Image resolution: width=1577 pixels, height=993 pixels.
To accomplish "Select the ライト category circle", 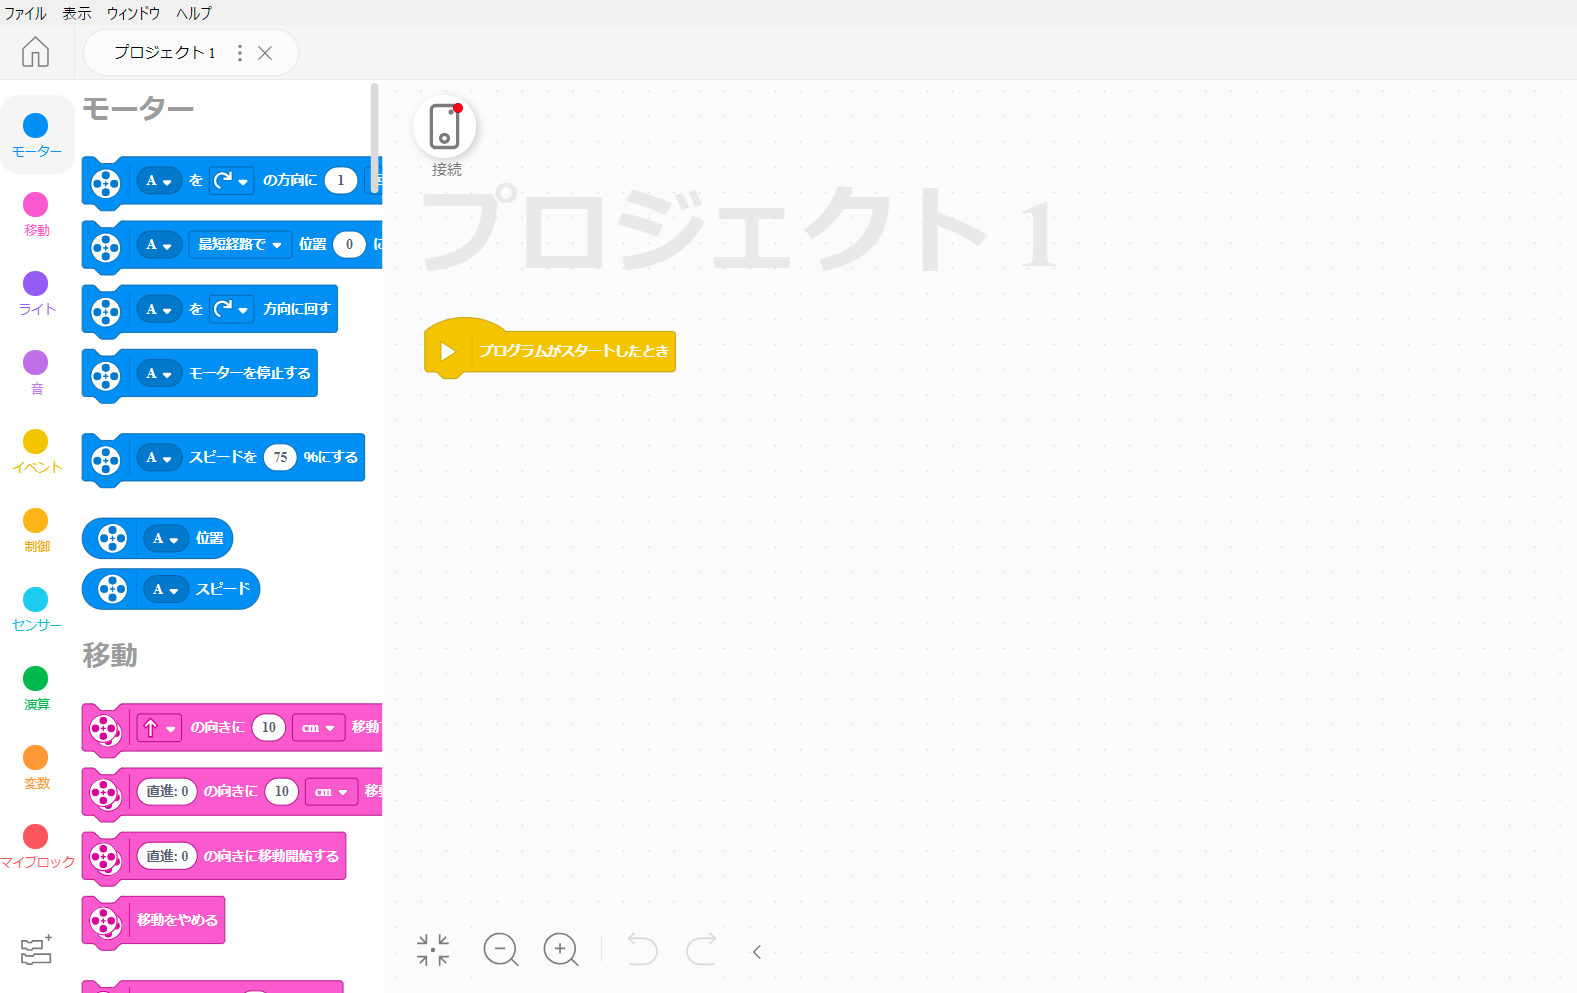I will [x=36, y=283].
